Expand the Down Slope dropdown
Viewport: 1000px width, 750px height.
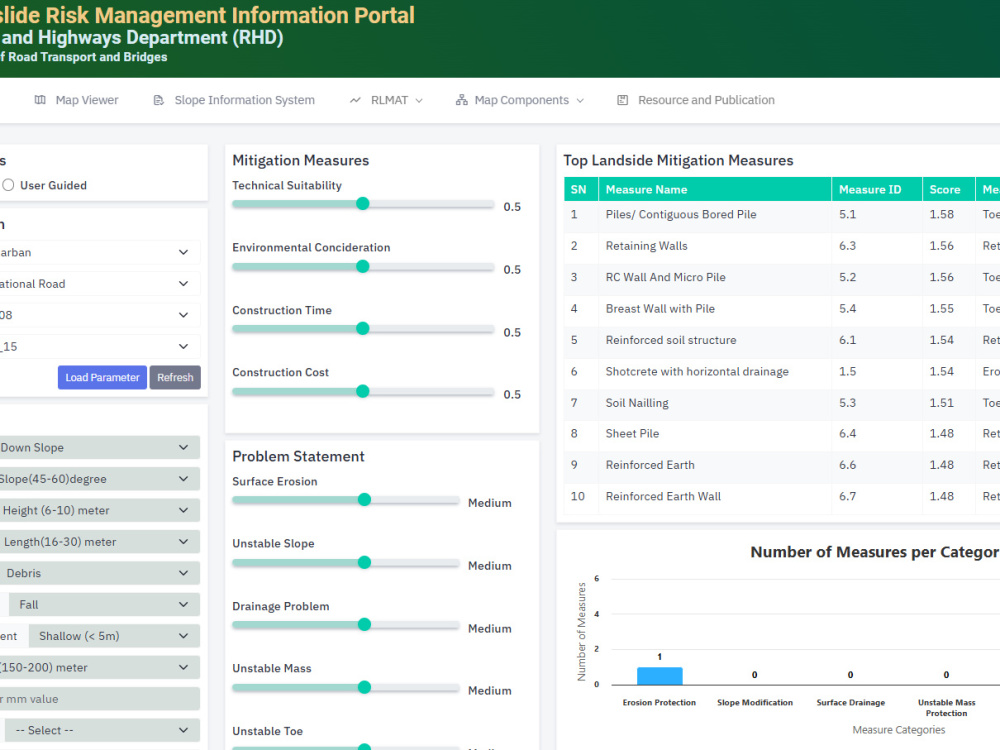(x=99, y=448)
